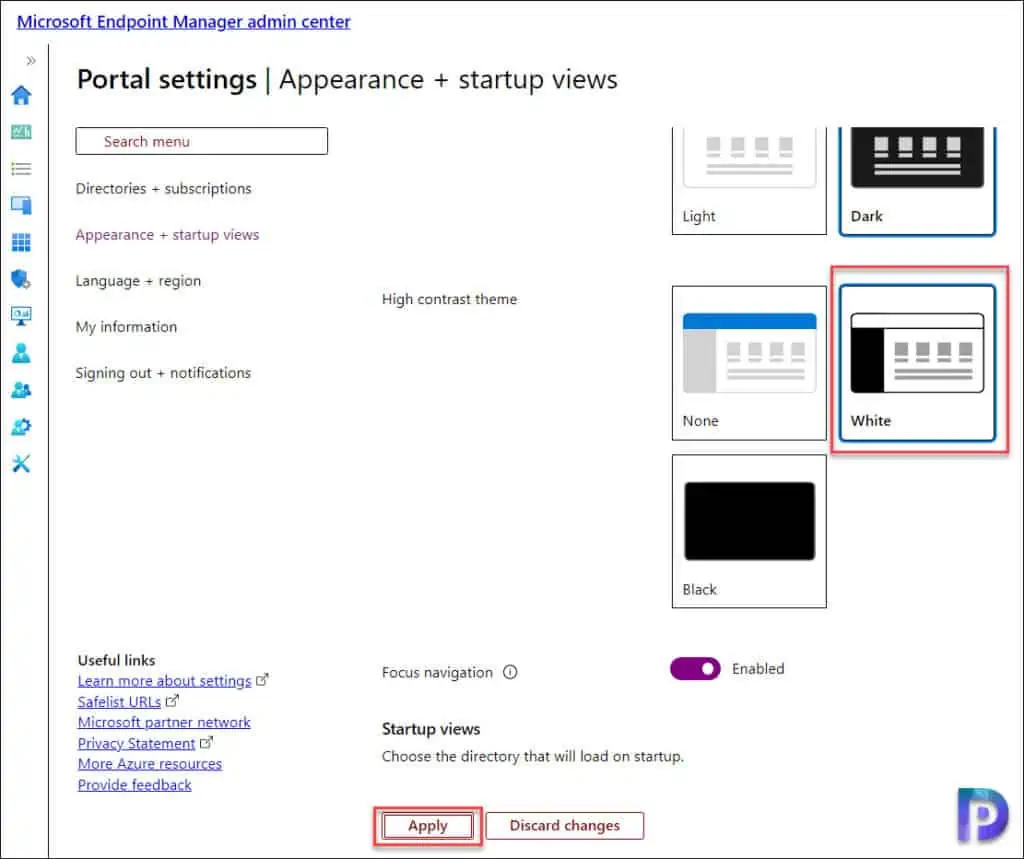Click Apply button
Screen dimensions: 1024x859
pyautogui.click(x=428, y=826)
